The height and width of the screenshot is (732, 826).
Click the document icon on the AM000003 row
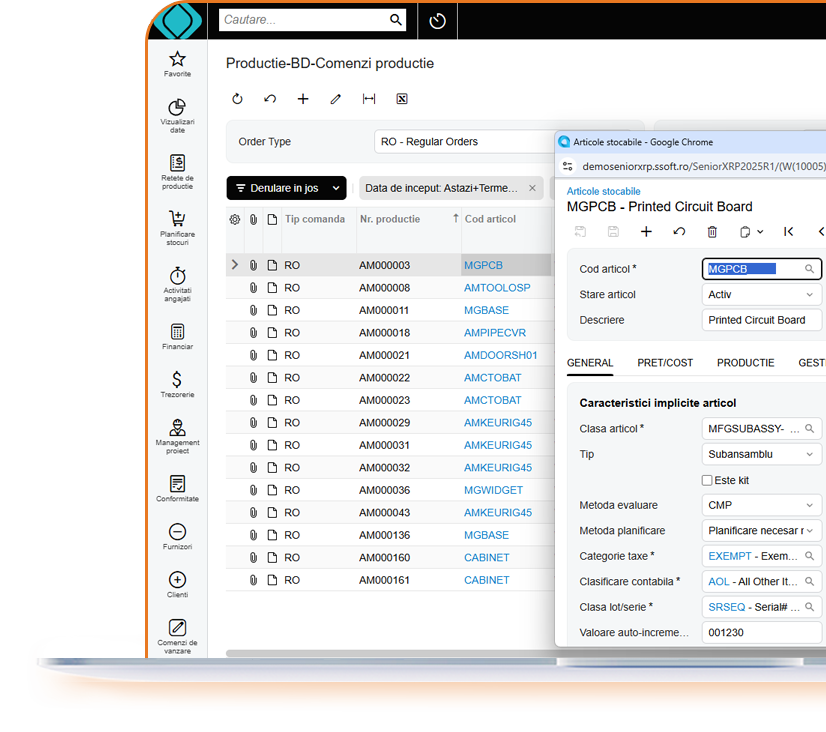tap(272, 265)
